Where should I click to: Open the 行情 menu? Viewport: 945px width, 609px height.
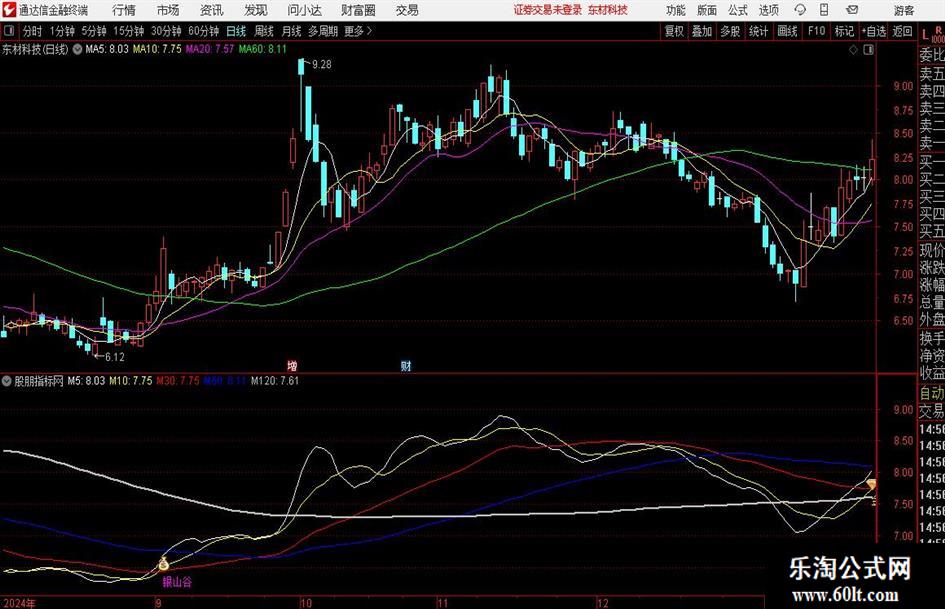pos(124,10)
